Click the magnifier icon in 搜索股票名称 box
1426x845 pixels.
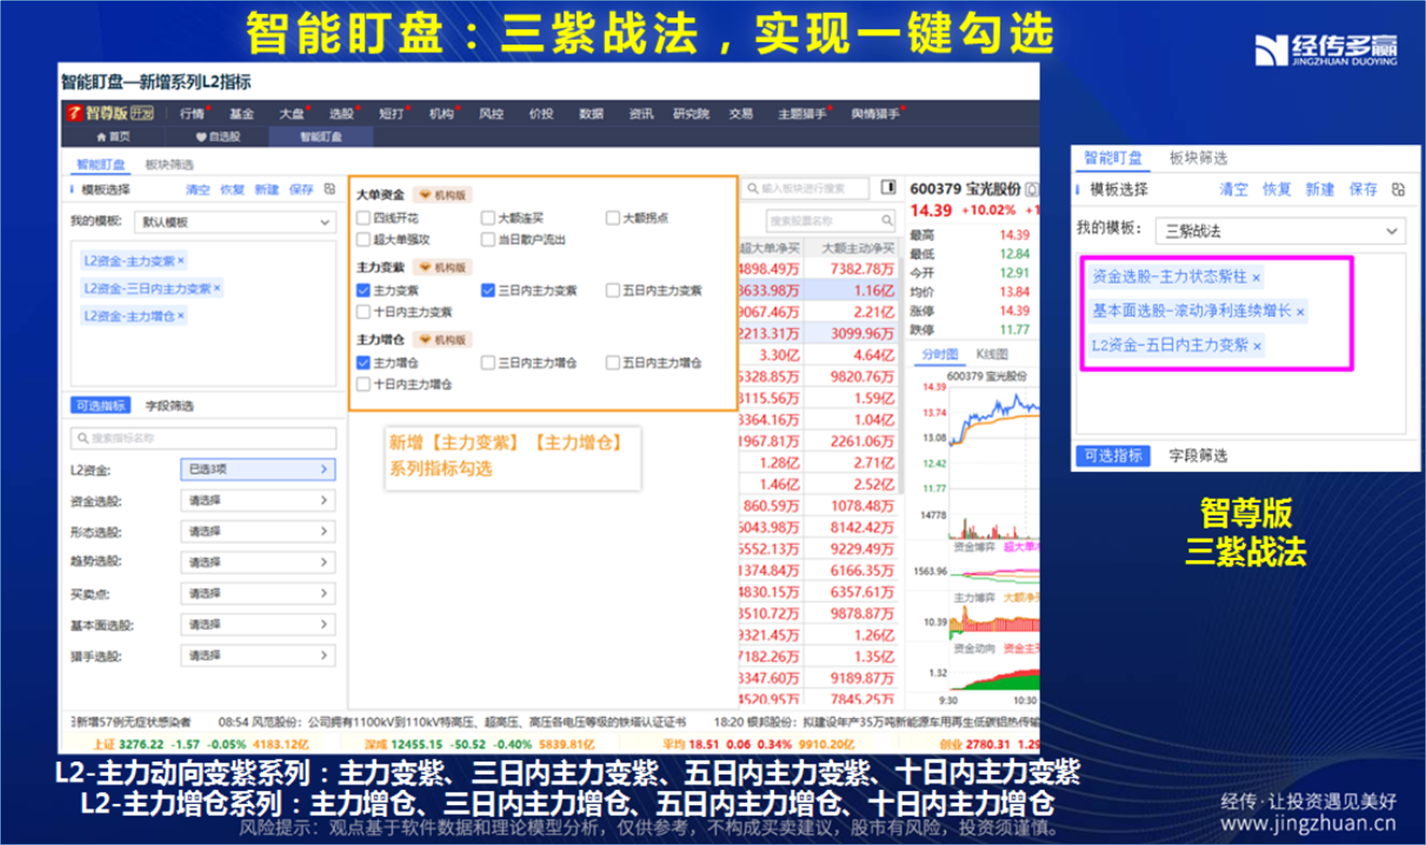tap(887, 220)
